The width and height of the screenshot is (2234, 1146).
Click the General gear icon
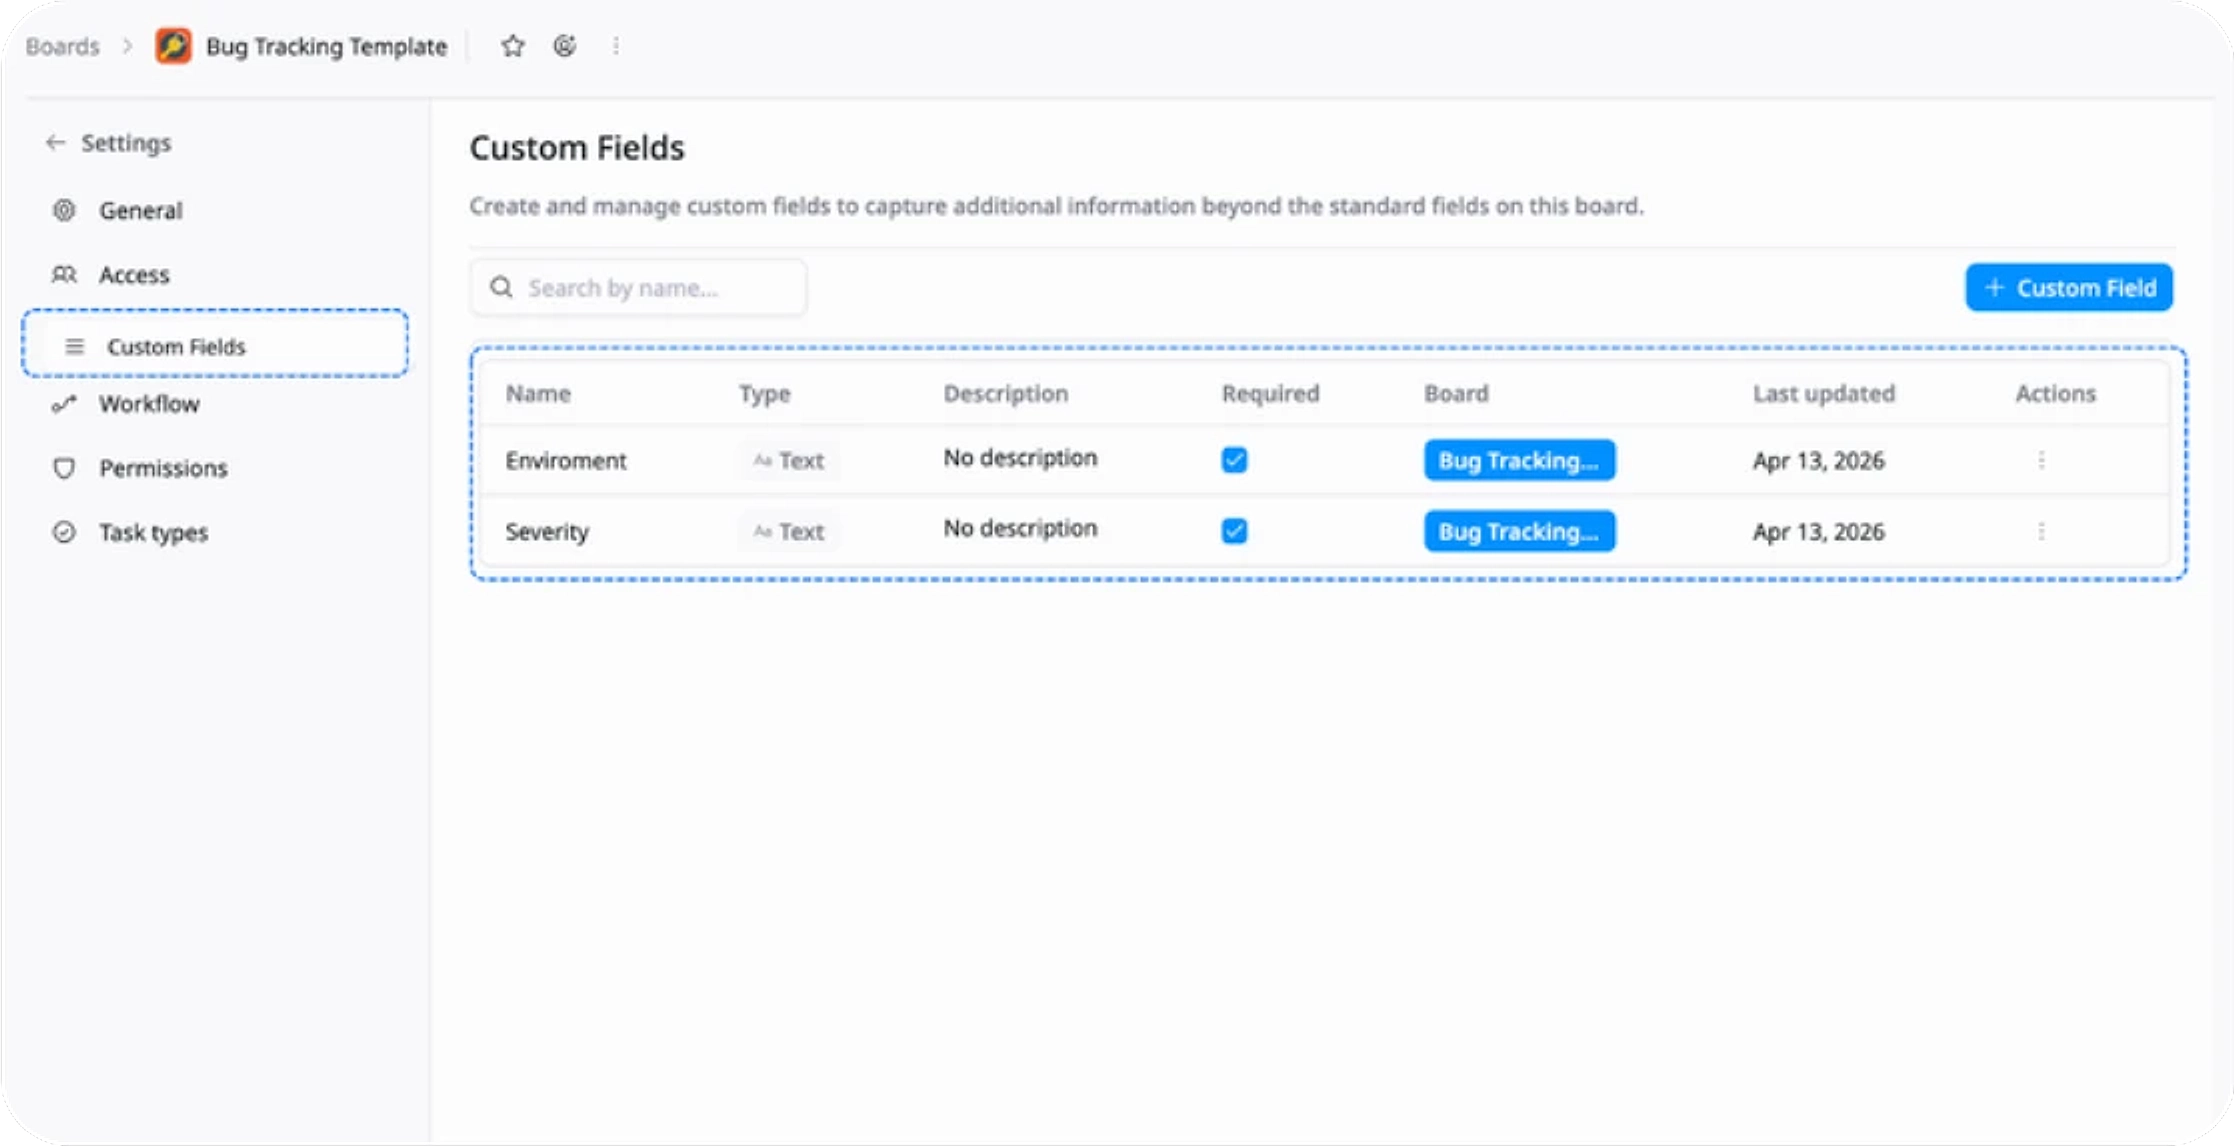point(64,210)
